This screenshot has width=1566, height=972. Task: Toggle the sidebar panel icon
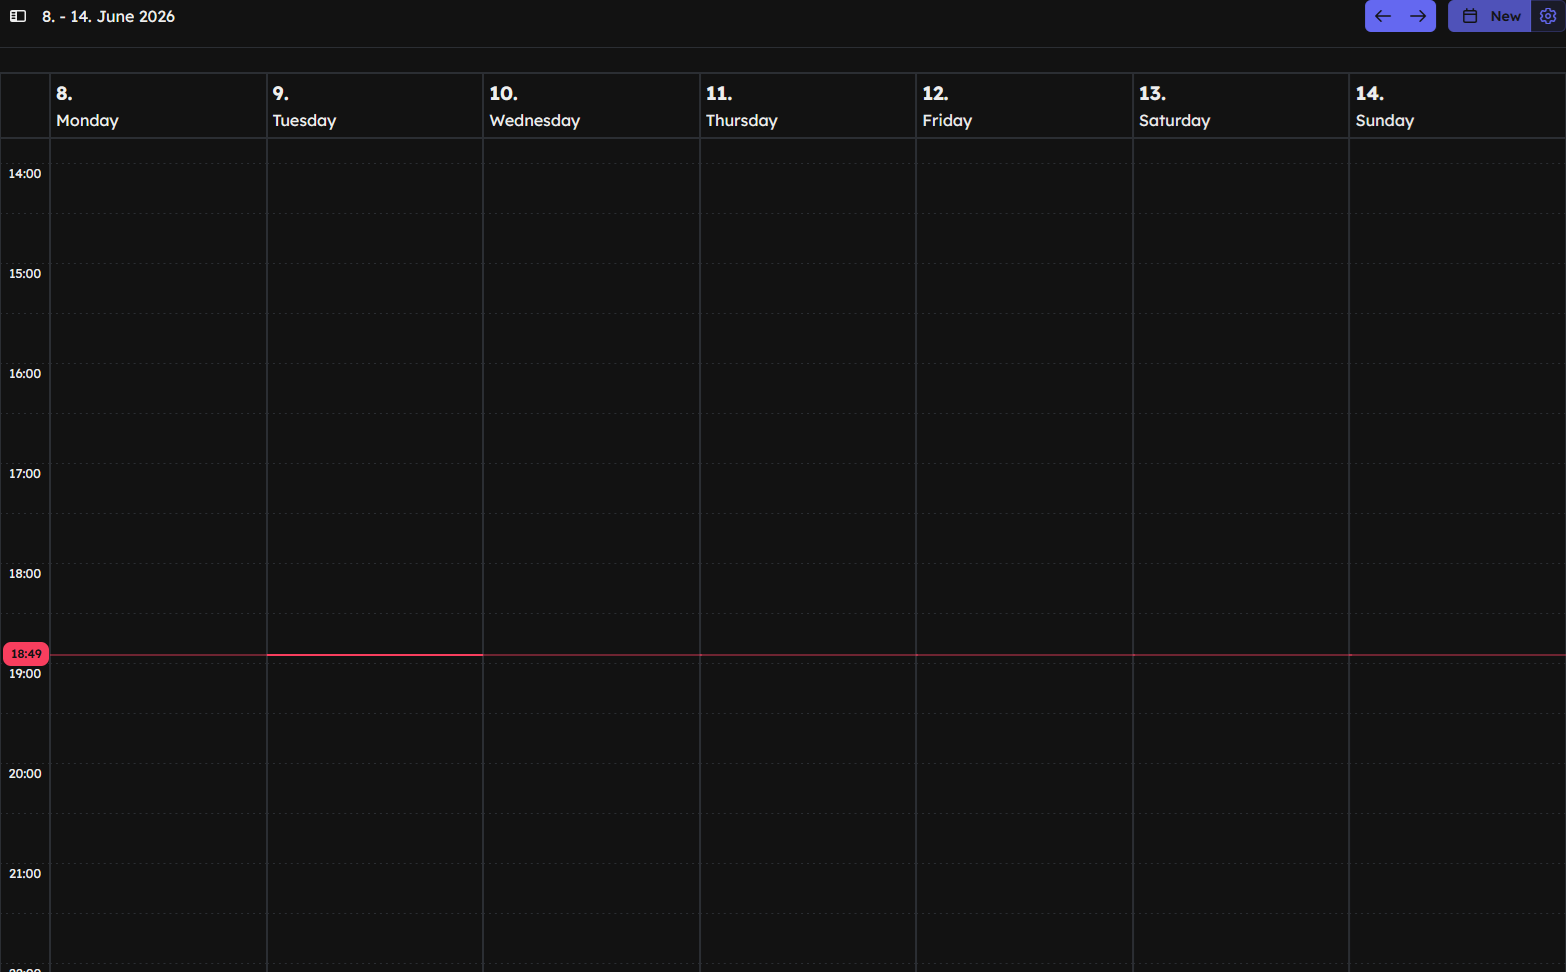18,16
